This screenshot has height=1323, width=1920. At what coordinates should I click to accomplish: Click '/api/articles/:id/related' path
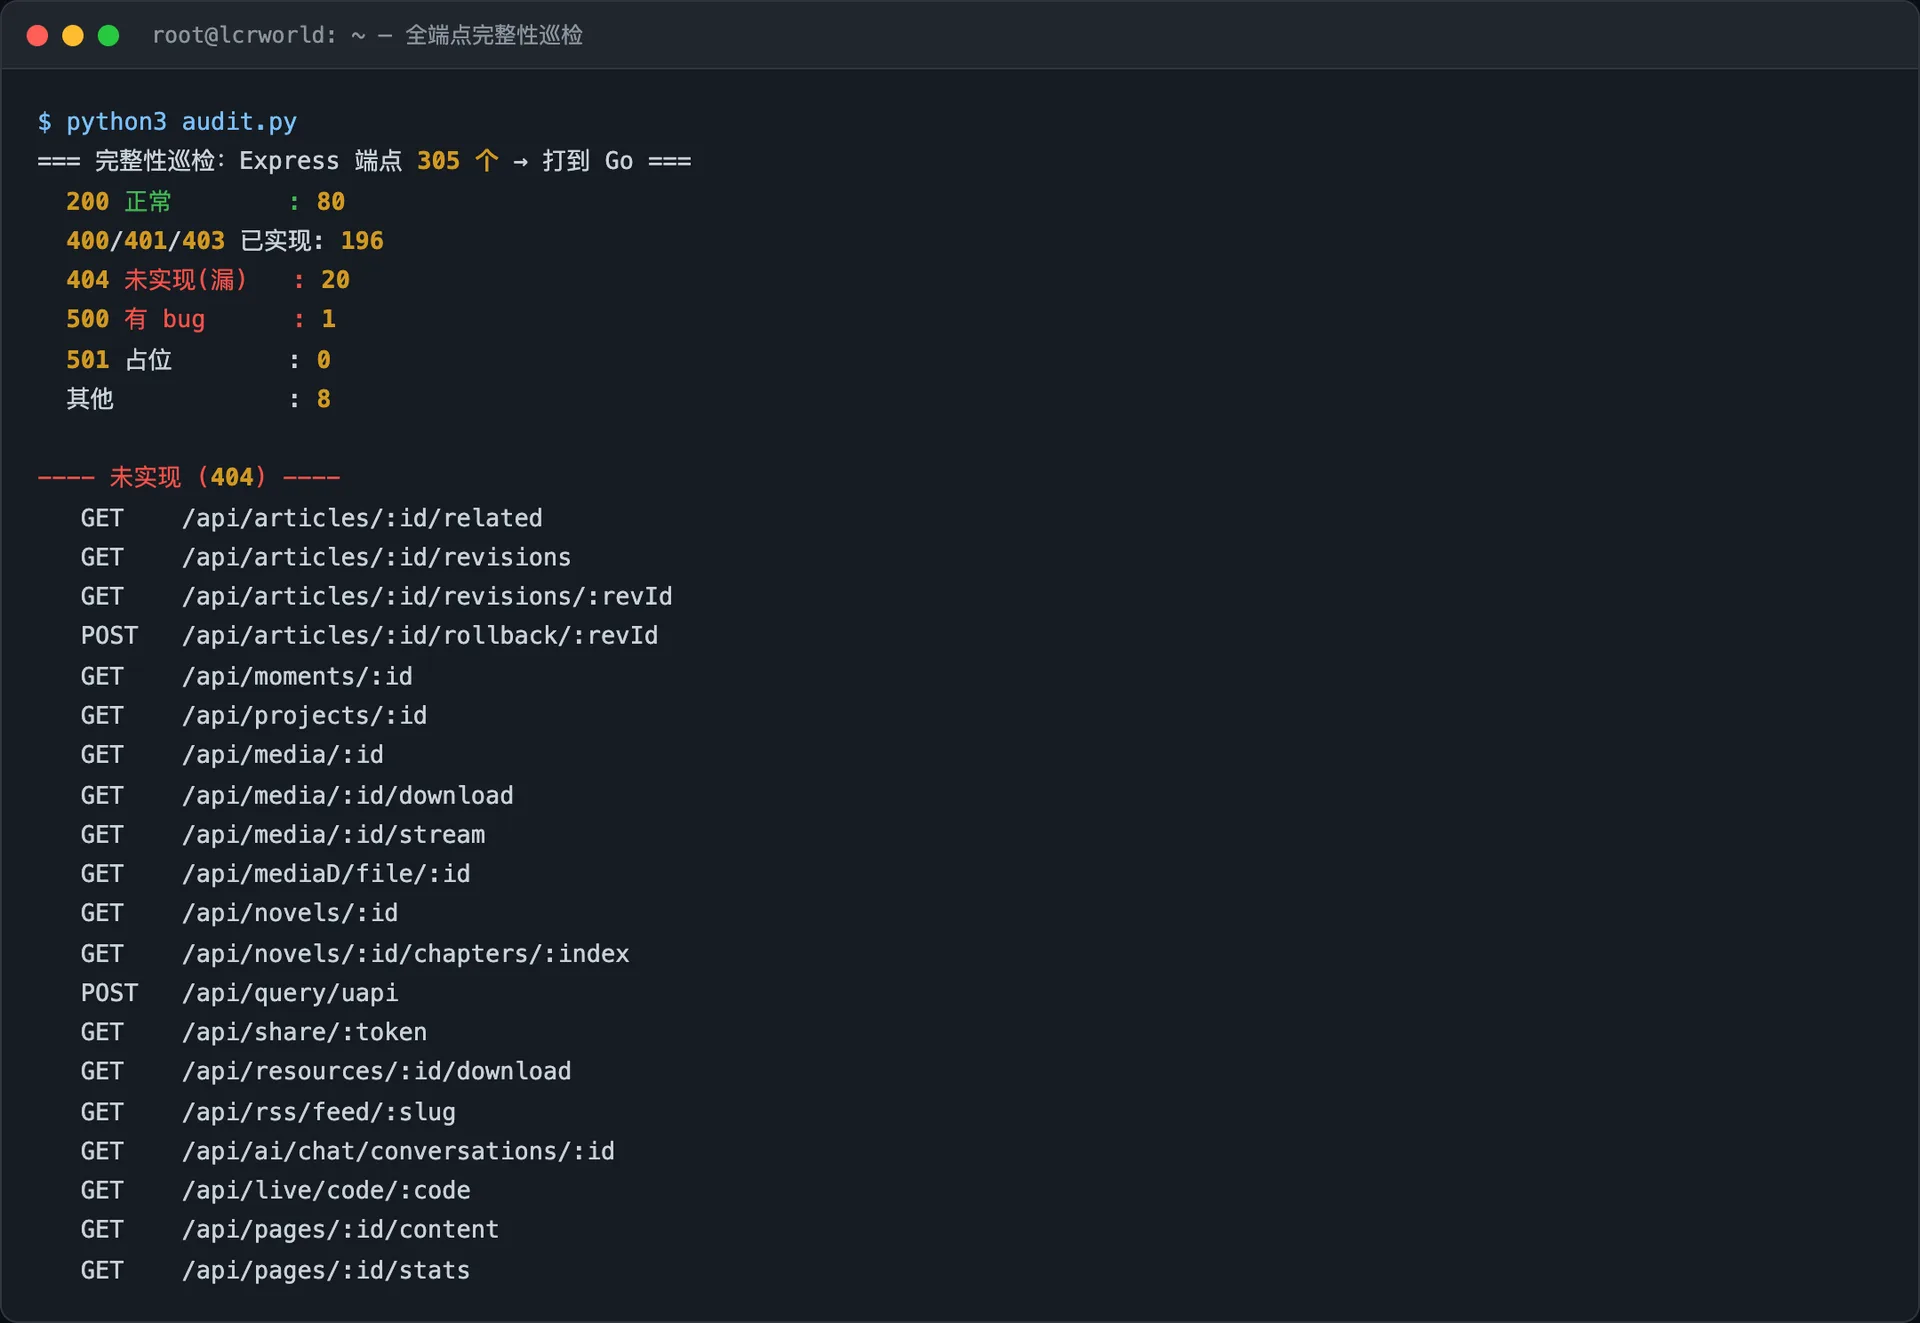coord(362,518)
